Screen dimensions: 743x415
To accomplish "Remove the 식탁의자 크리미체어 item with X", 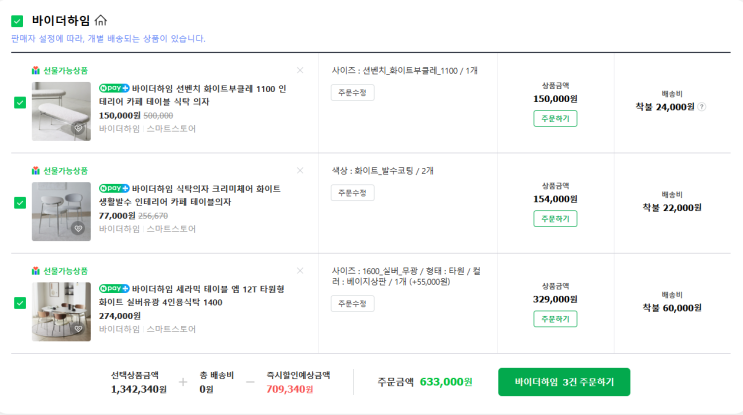I will tap(300, 171).
